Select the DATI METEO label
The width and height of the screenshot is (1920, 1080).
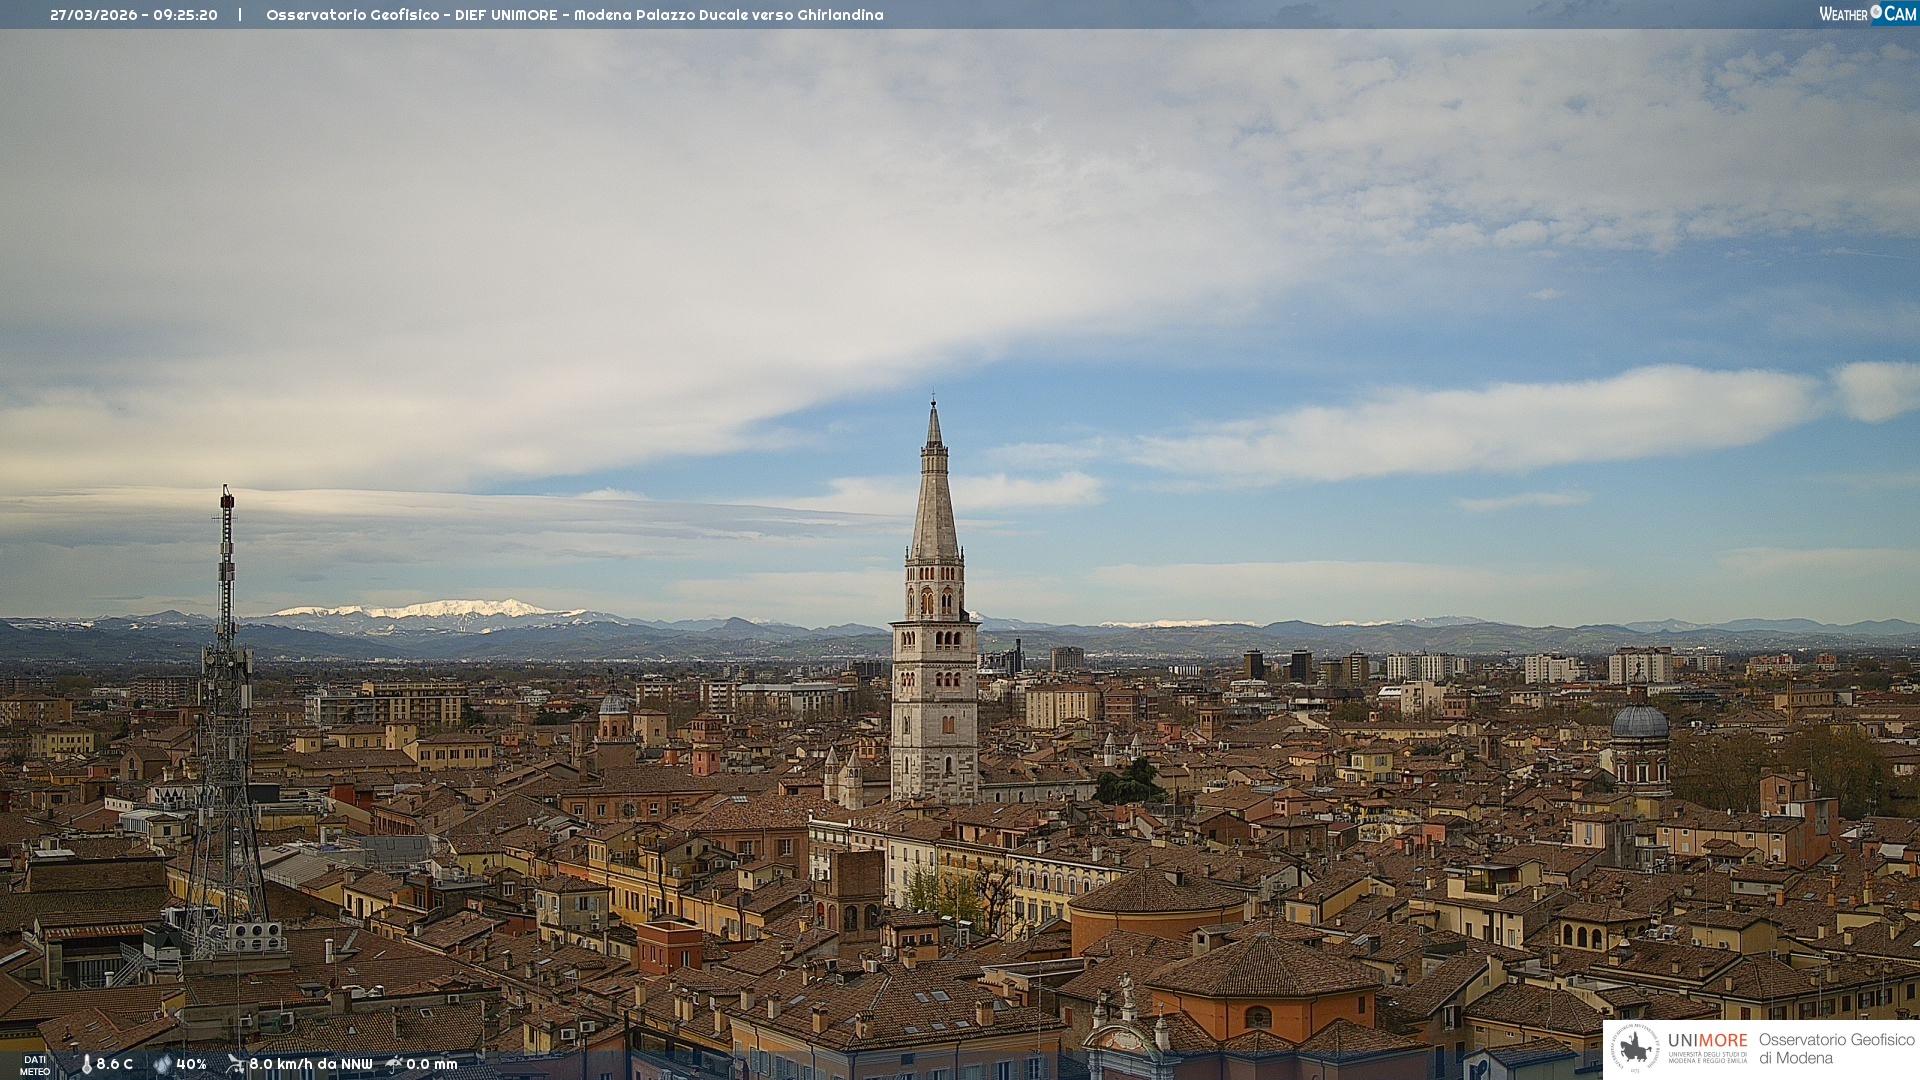click(x=35, y=1065)
